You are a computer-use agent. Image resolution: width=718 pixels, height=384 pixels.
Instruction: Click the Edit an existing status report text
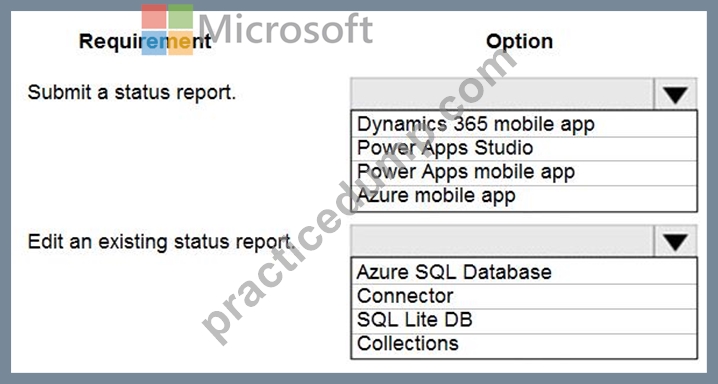pos(161,242)
